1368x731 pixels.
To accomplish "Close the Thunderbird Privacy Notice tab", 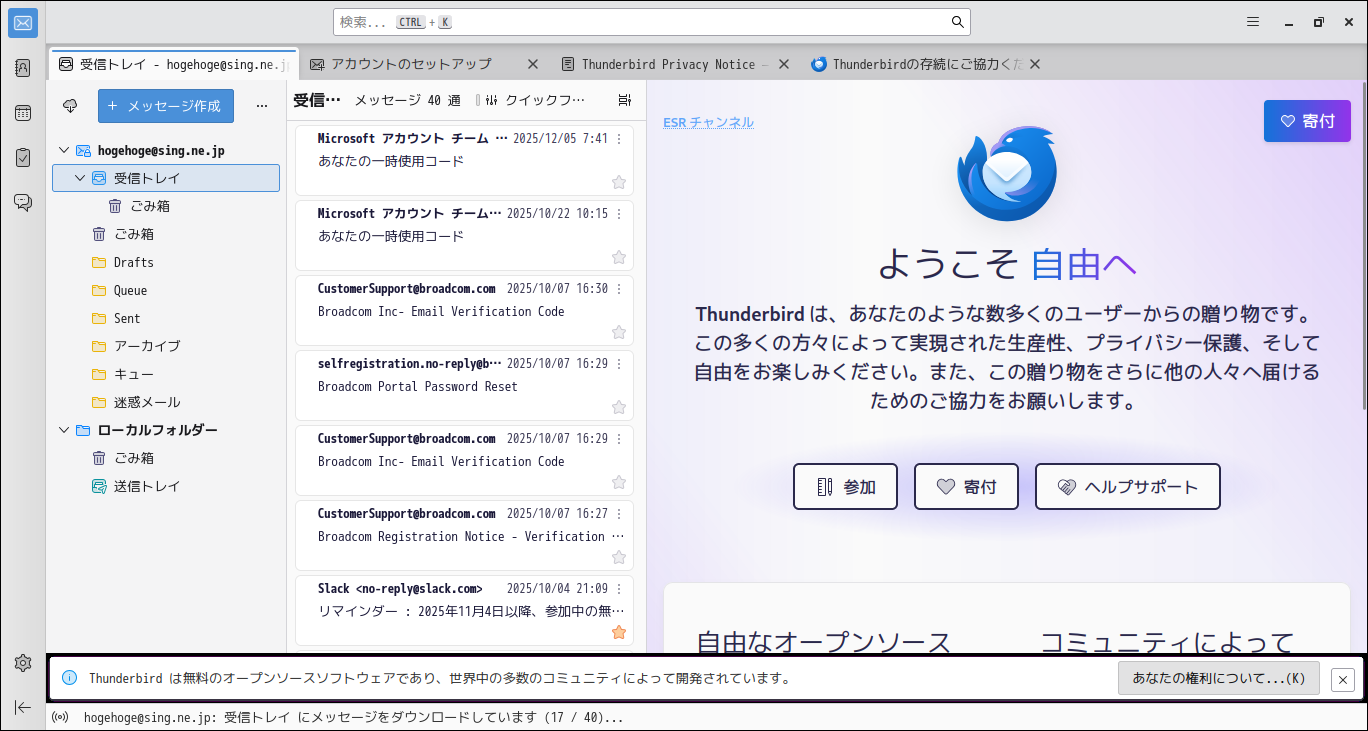I will (784, 64).
